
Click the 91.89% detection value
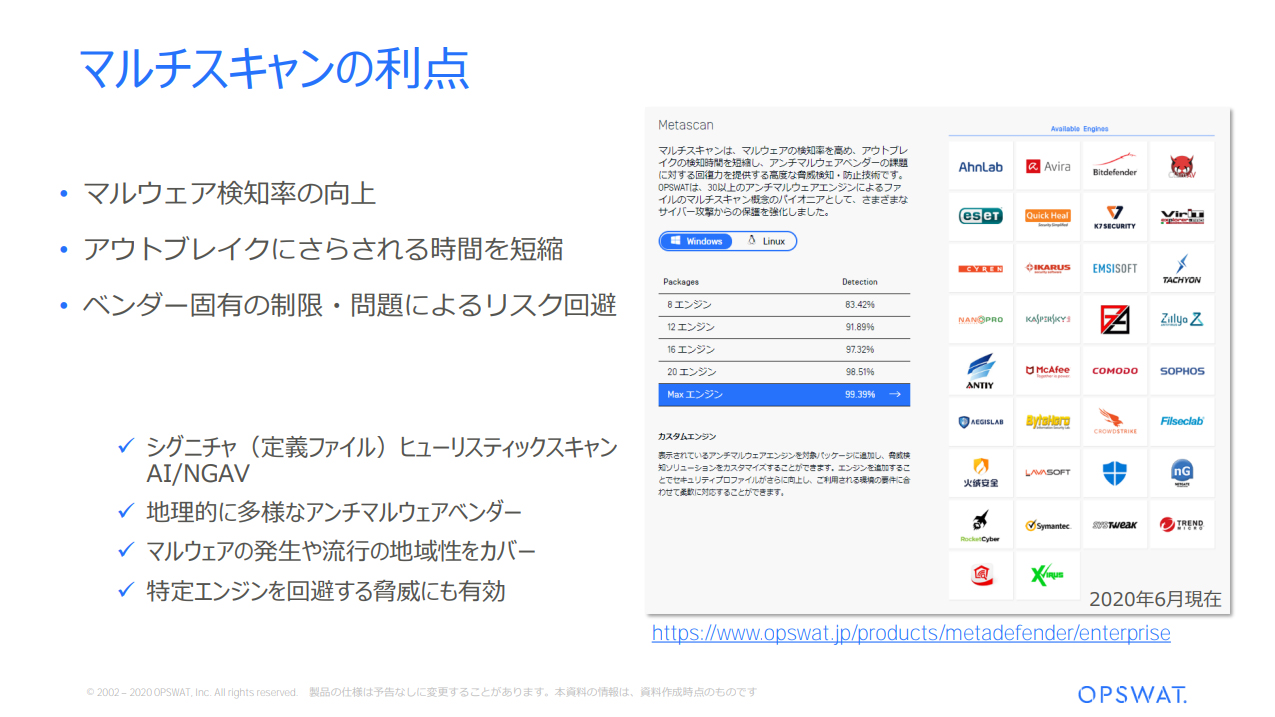tap(859, 327)
